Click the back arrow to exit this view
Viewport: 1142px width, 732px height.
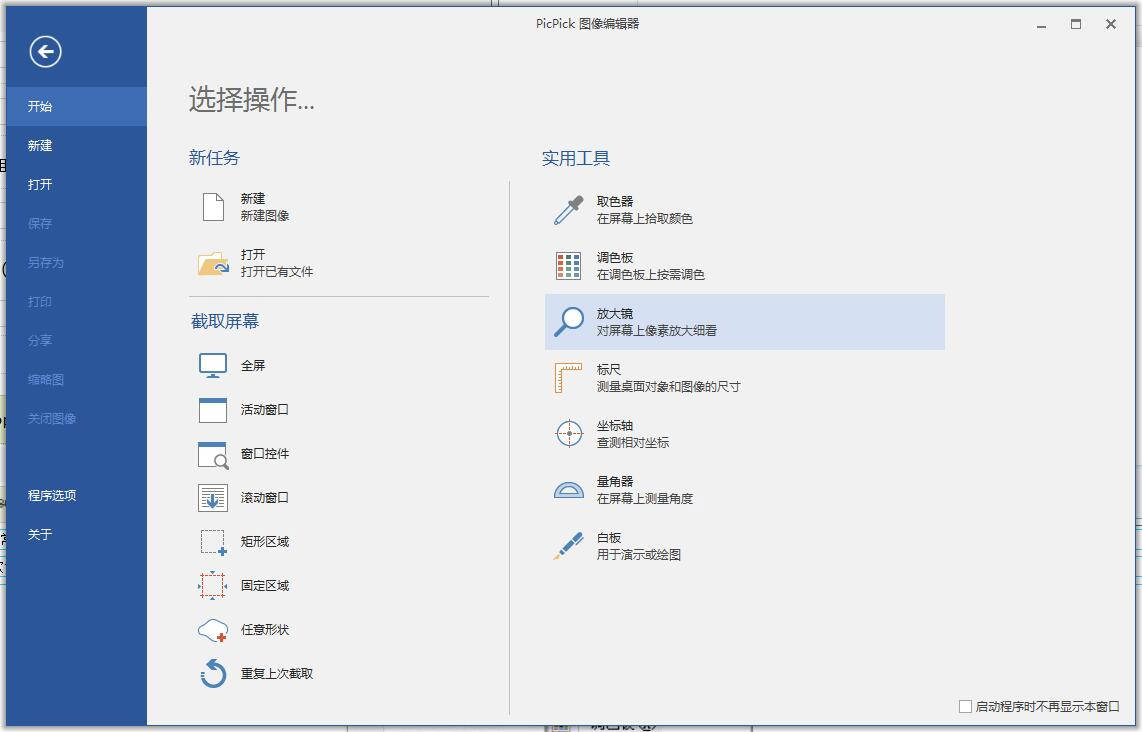[43, 51]
